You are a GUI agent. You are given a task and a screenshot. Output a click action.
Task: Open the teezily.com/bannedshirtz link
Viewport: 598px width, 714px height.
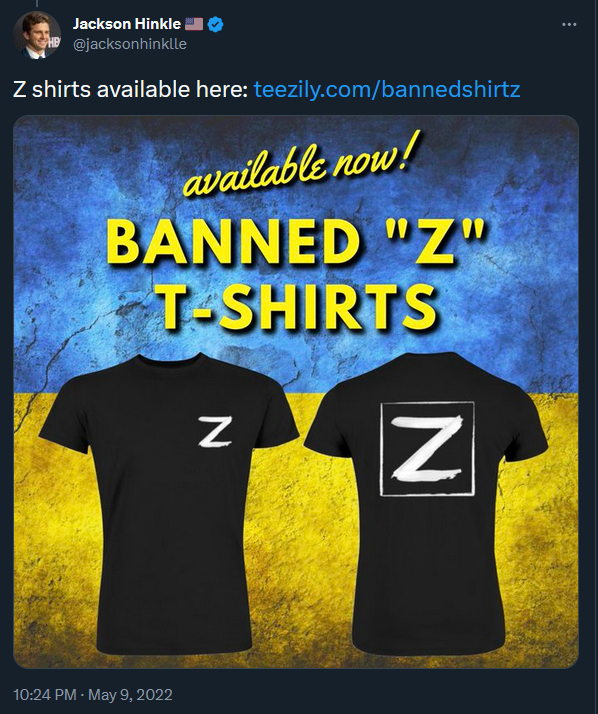click(387, 89)
